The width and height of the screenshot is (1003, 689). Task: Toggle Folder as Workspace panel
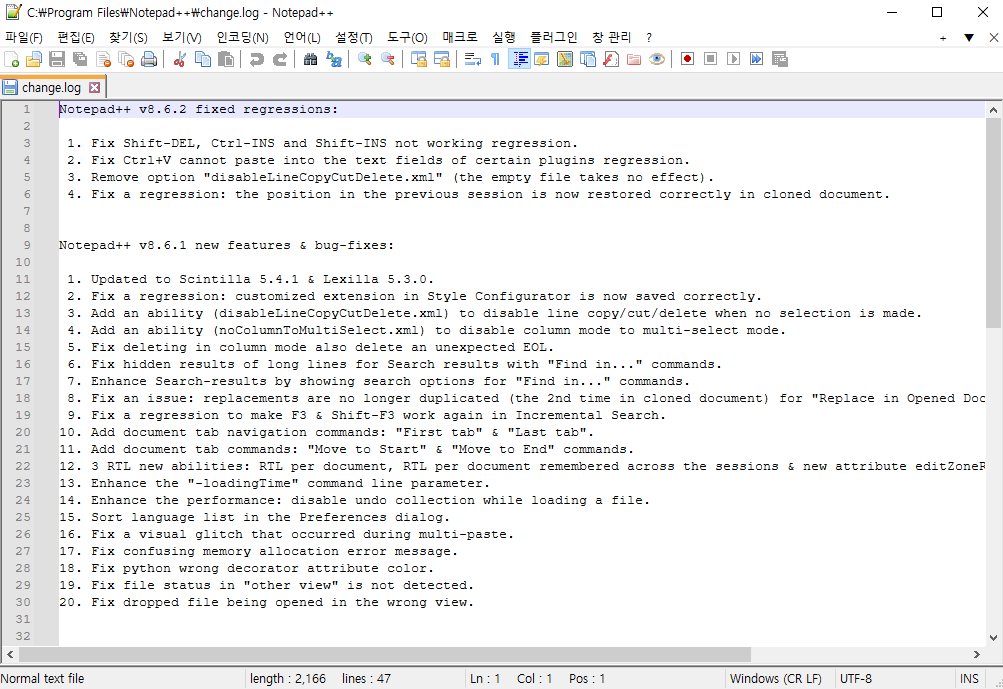(x=634, y=59)
